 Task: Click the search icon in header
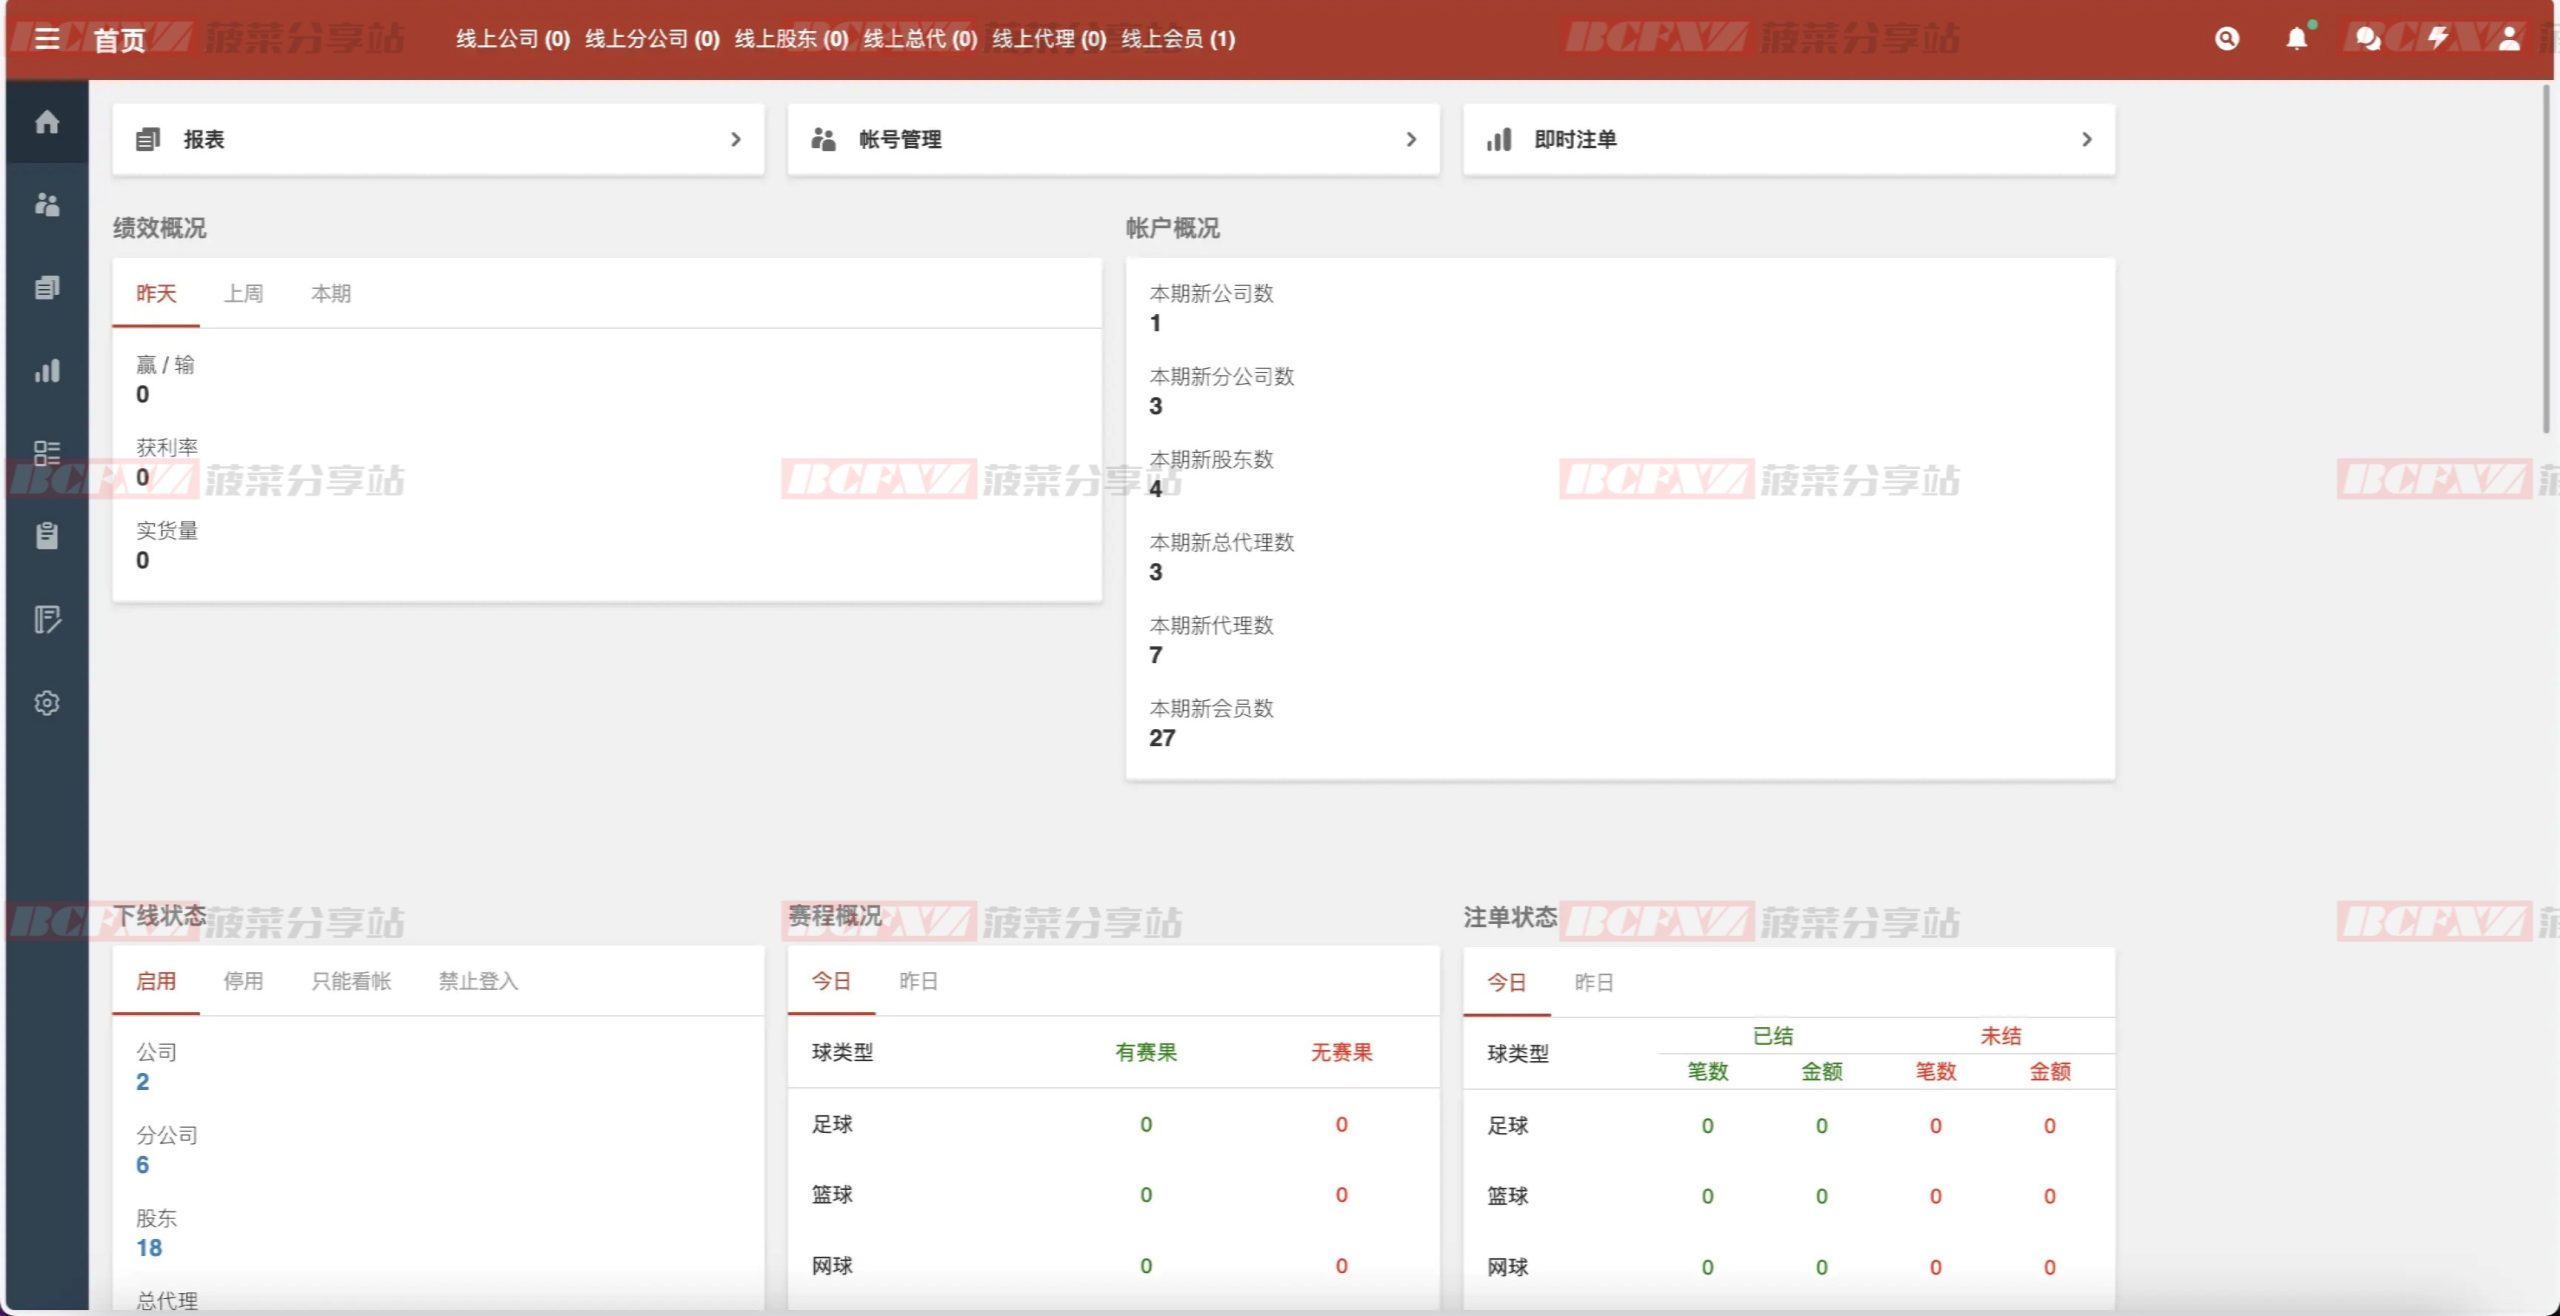point(2227,39)
